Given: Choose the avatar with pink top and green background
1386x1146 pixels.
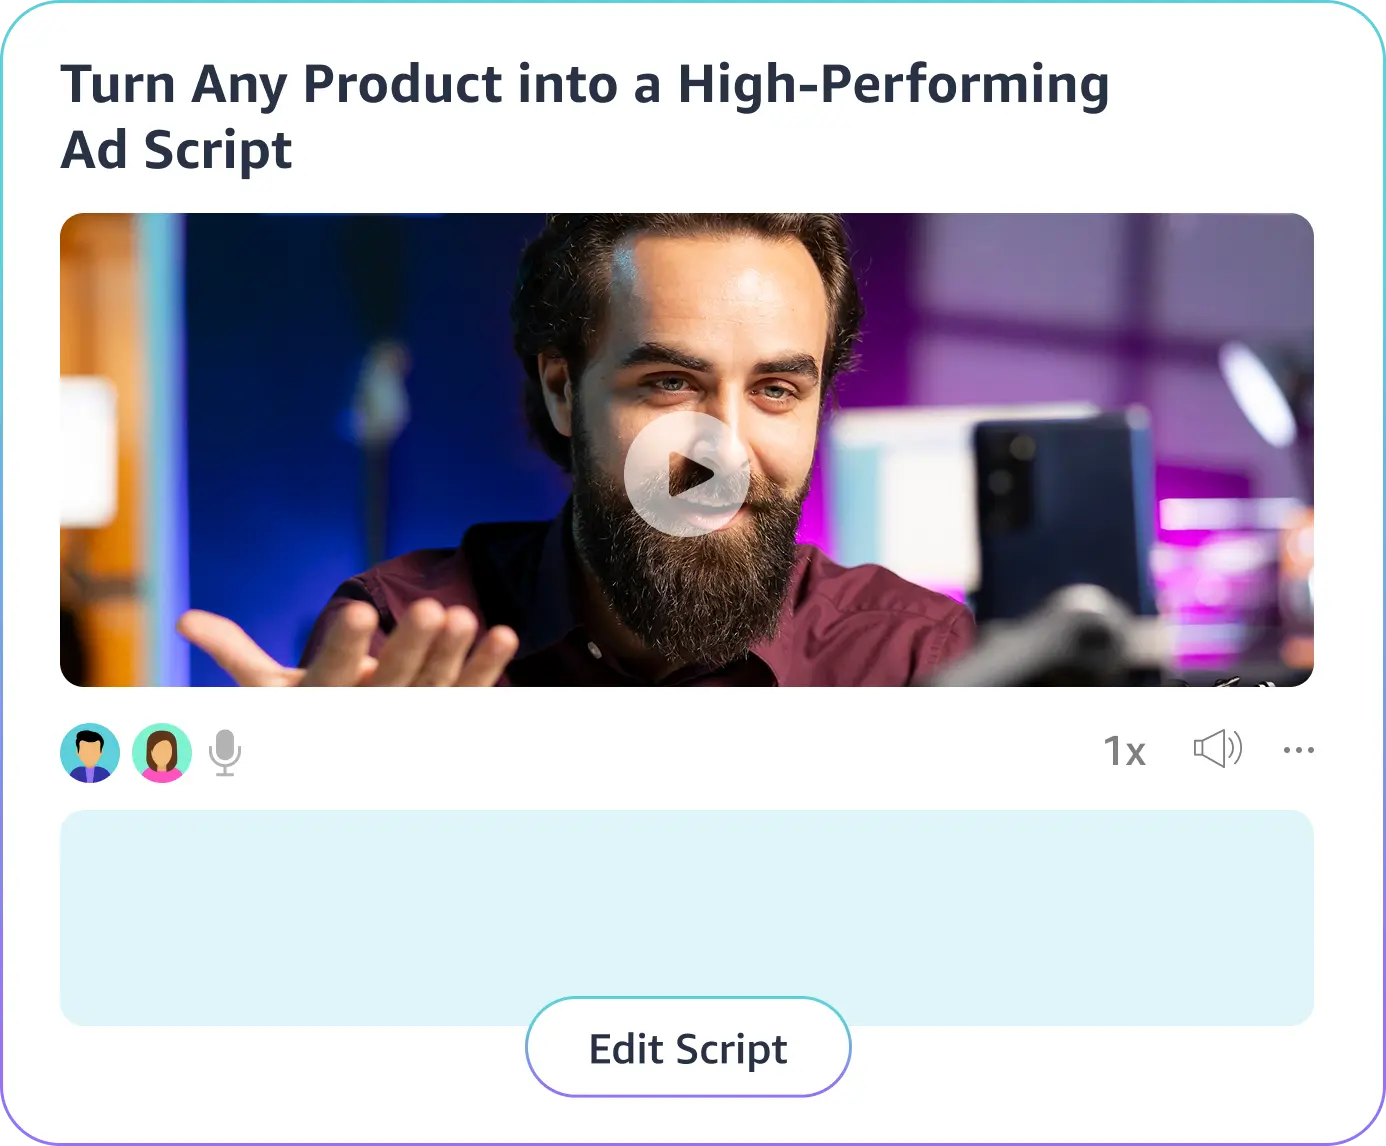Looking at the screenshot, I should click(162, 753).
